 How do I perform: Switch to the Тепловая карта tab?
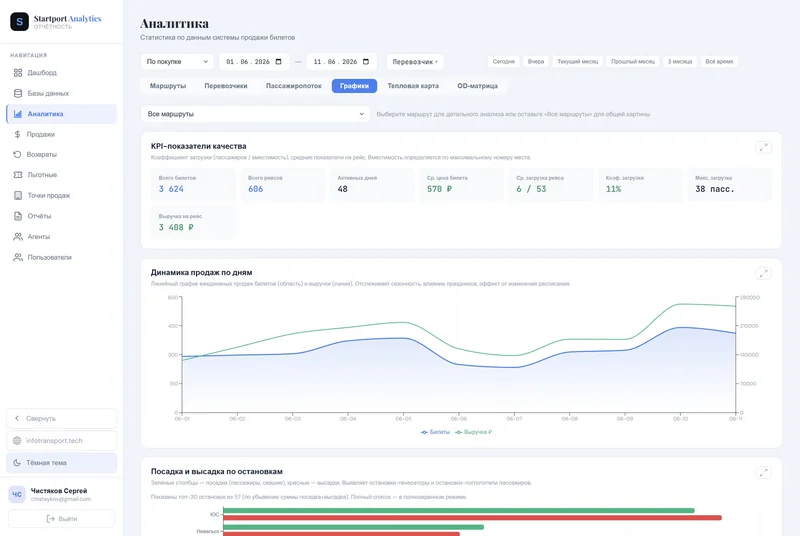pyautogui.click(x=413, y=86)
